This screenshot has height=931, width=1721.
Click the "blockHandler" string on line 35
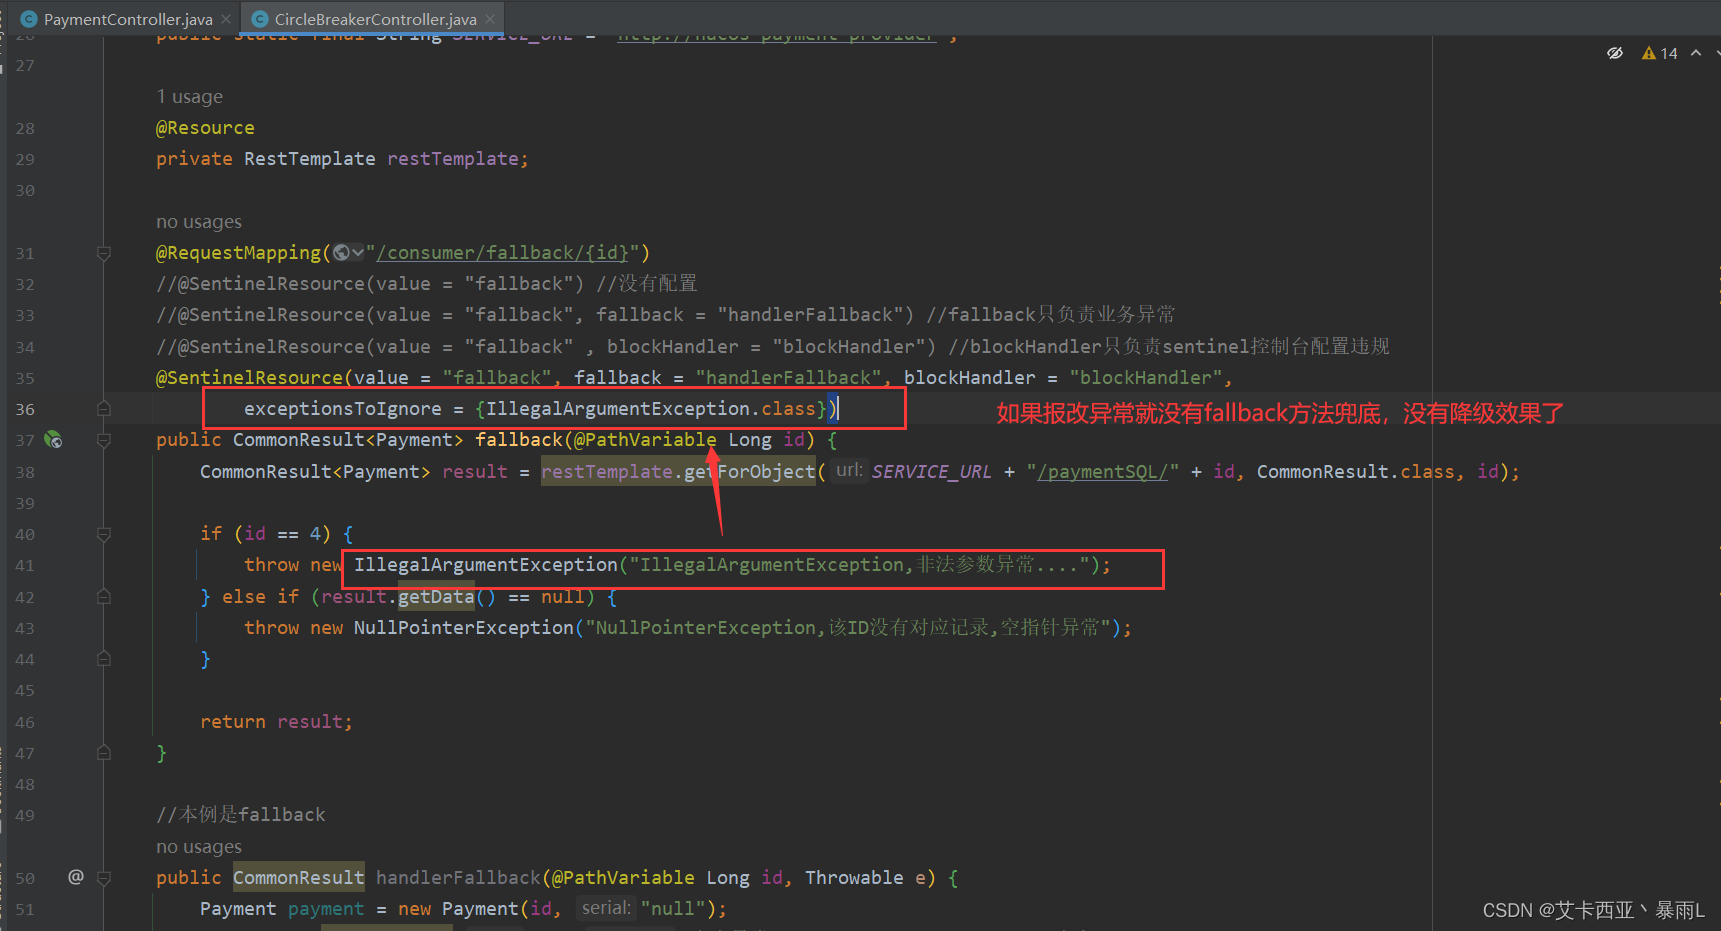click(x=1145, y=377)
